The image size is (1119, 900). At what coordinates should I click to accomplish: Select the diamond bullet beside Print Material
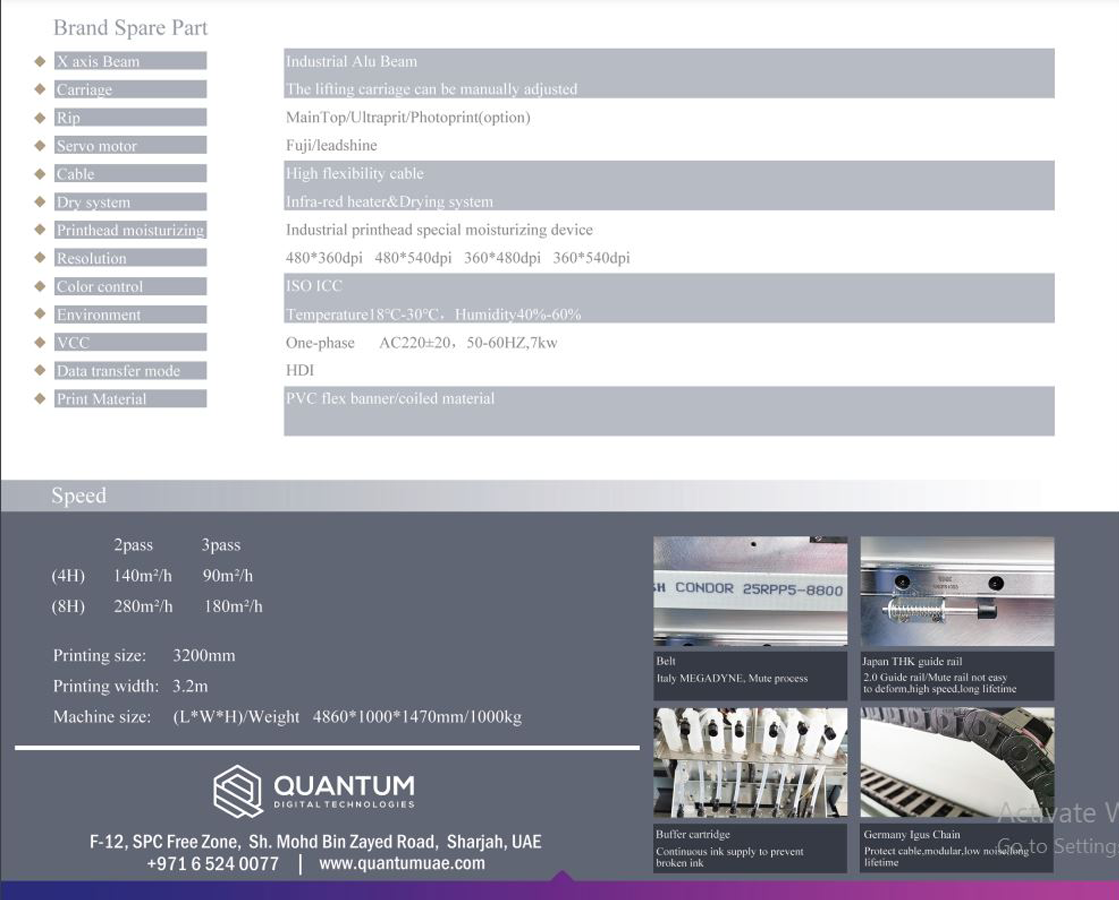point(40,399)
